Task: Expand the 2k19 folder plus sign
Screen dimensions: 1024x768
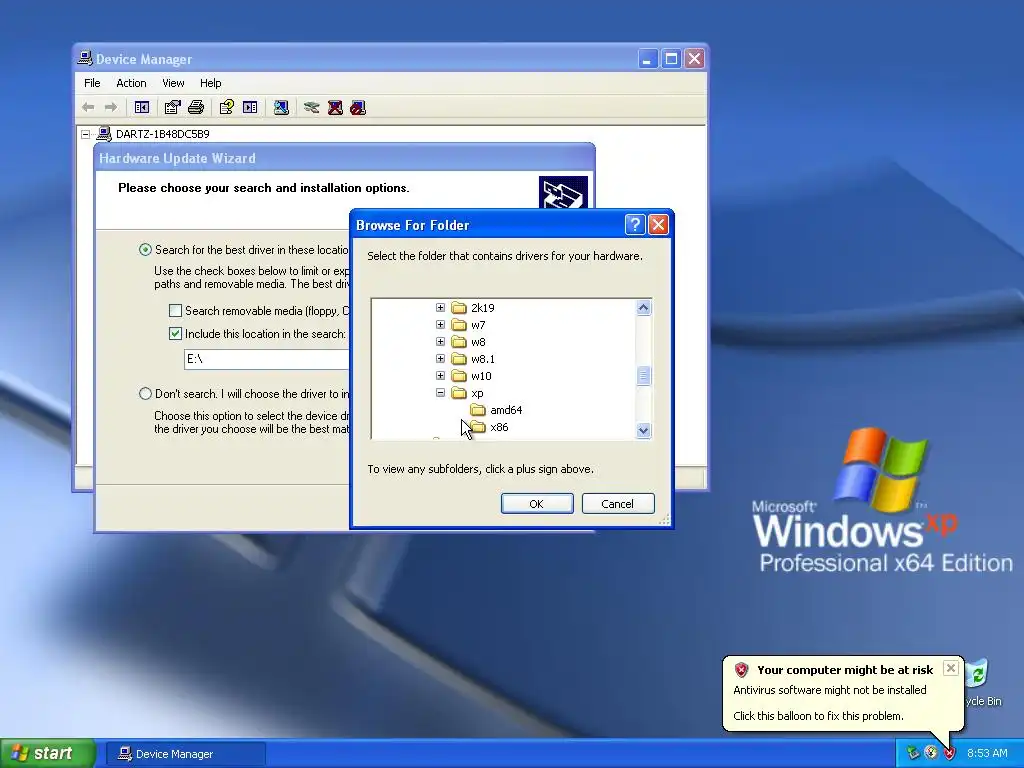Action: tap(440, 308)
